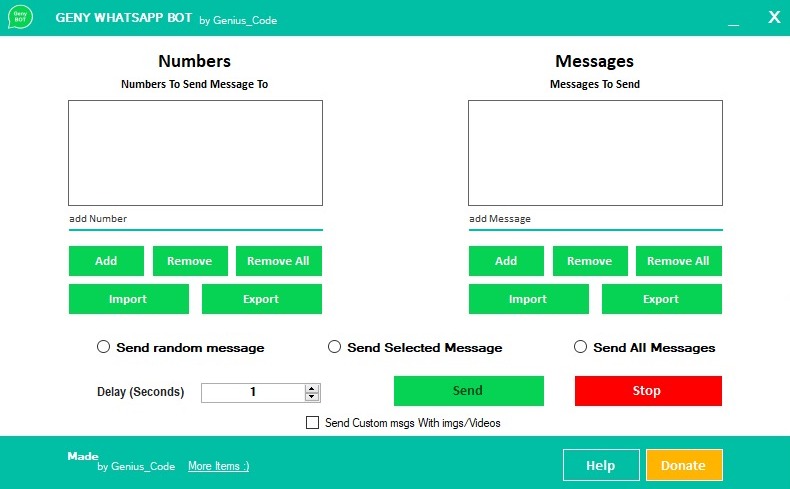Remove selected message from Messages list
The height and width of the screenshot is (489, 790).
[x=590, y=261]
